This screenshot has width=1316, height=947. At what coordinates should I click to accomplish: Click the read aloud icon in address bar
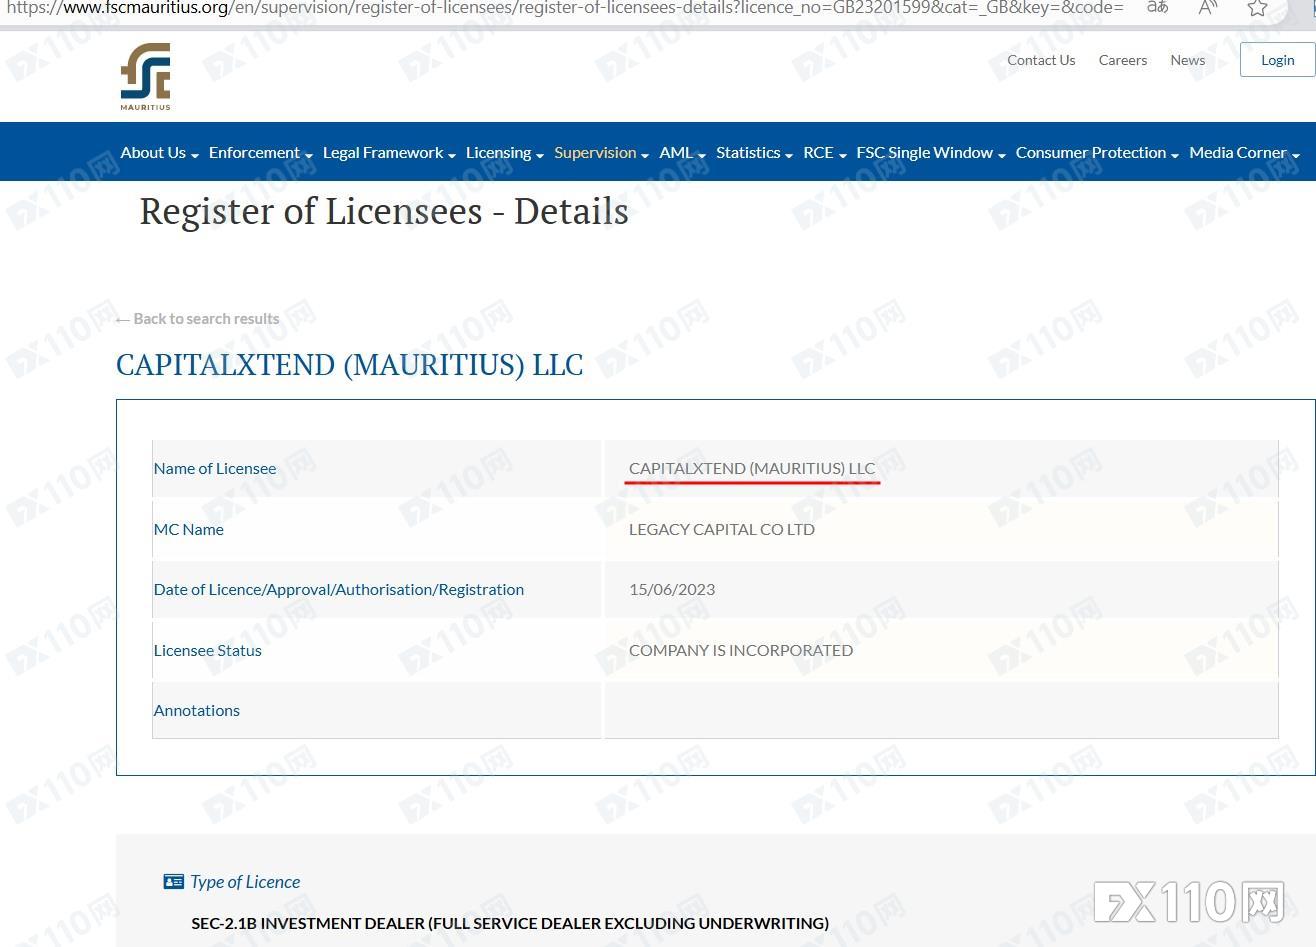[1208, 8]
